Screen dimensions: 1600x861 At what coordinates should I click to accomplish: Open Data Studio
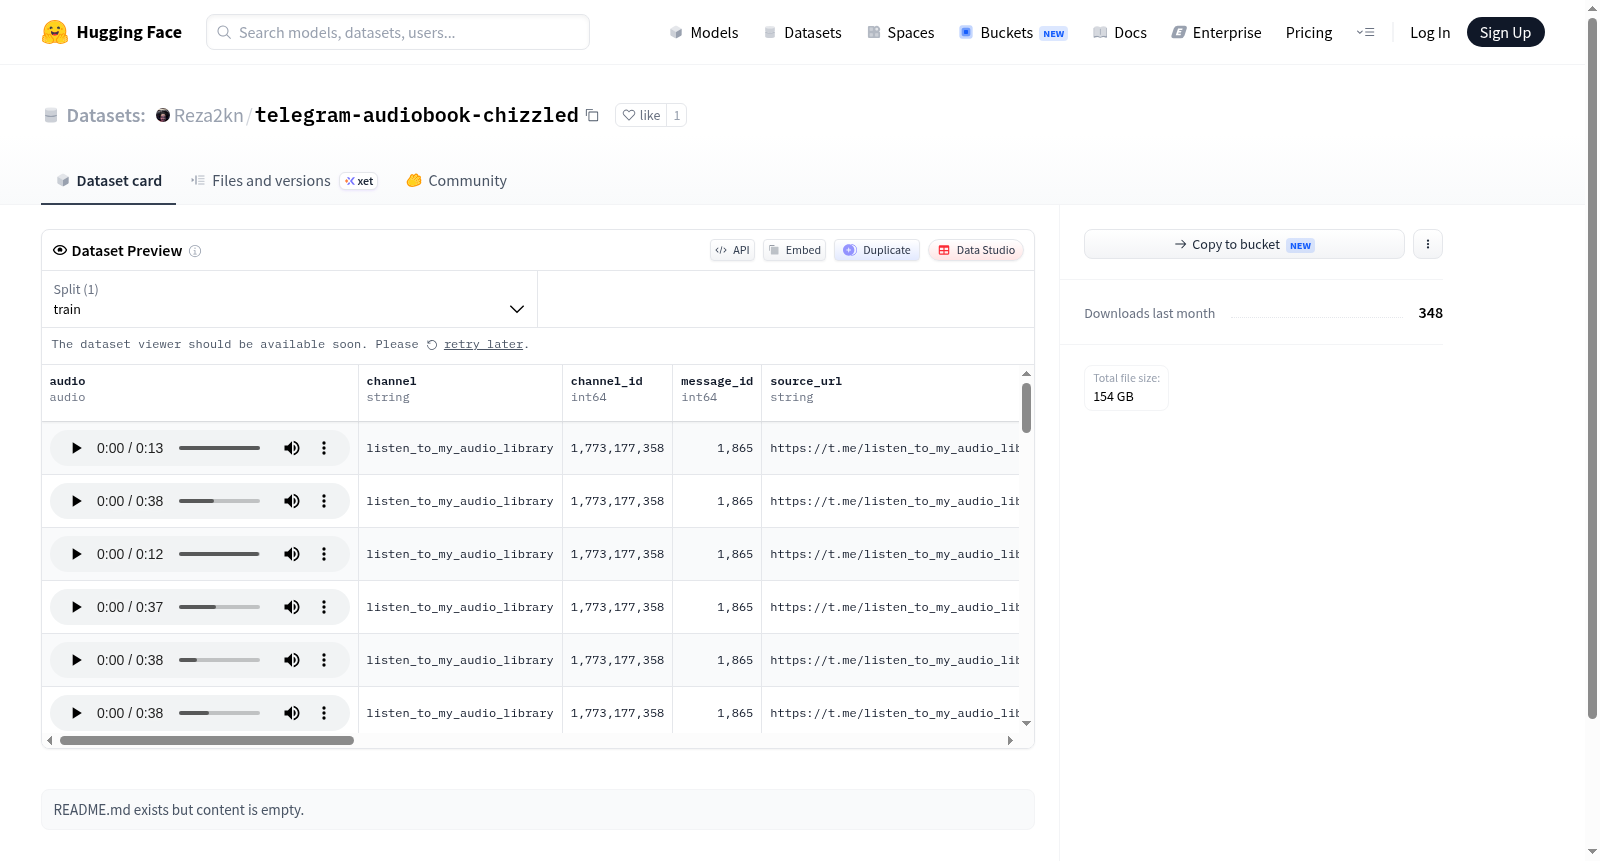coord(976,250)
